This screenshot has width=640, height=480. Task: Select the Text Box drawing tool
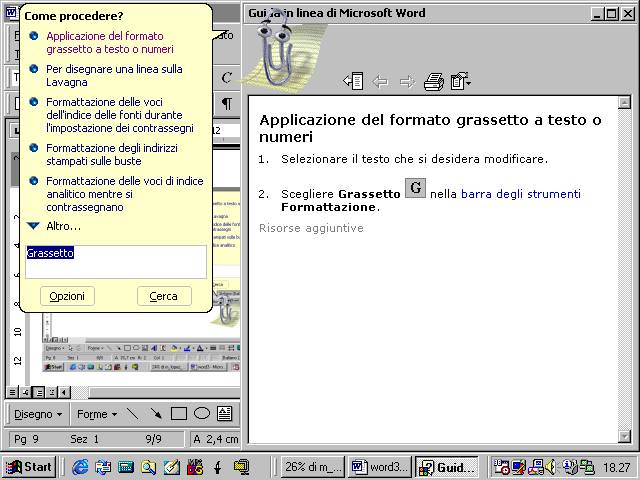click(224, 414)
